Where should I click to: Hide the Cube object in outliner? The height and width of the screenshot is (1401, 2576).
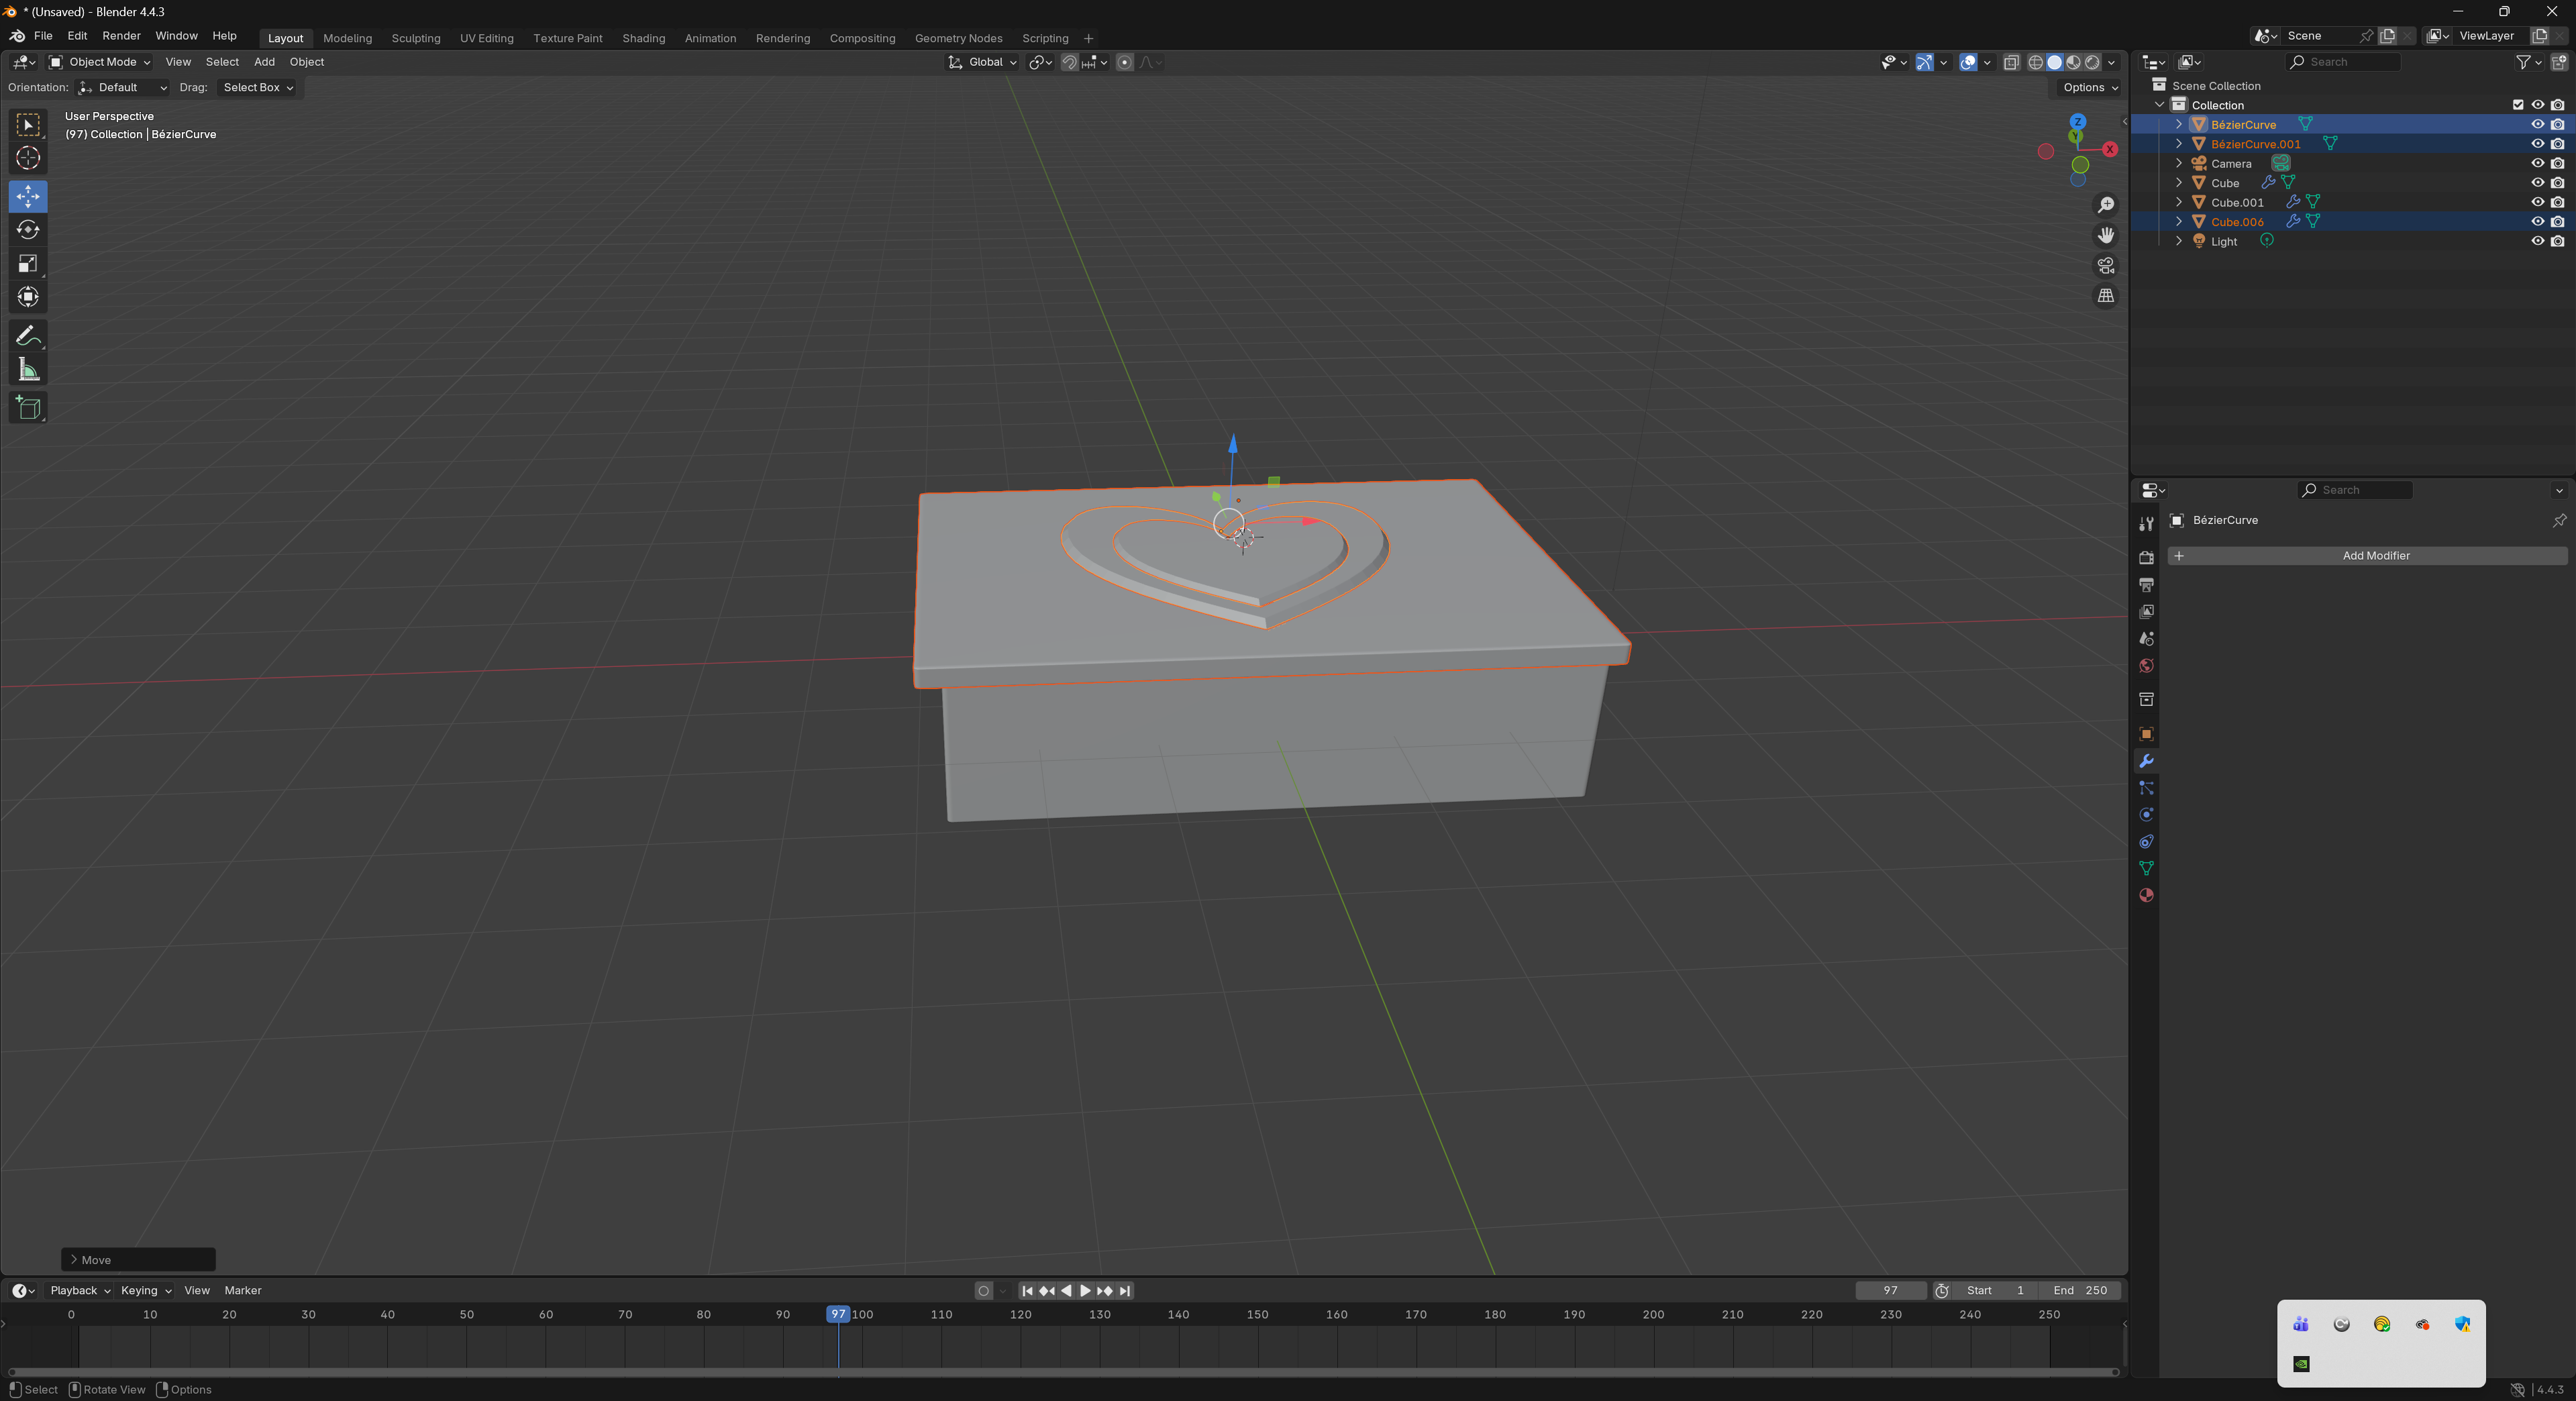point(2537,183)
